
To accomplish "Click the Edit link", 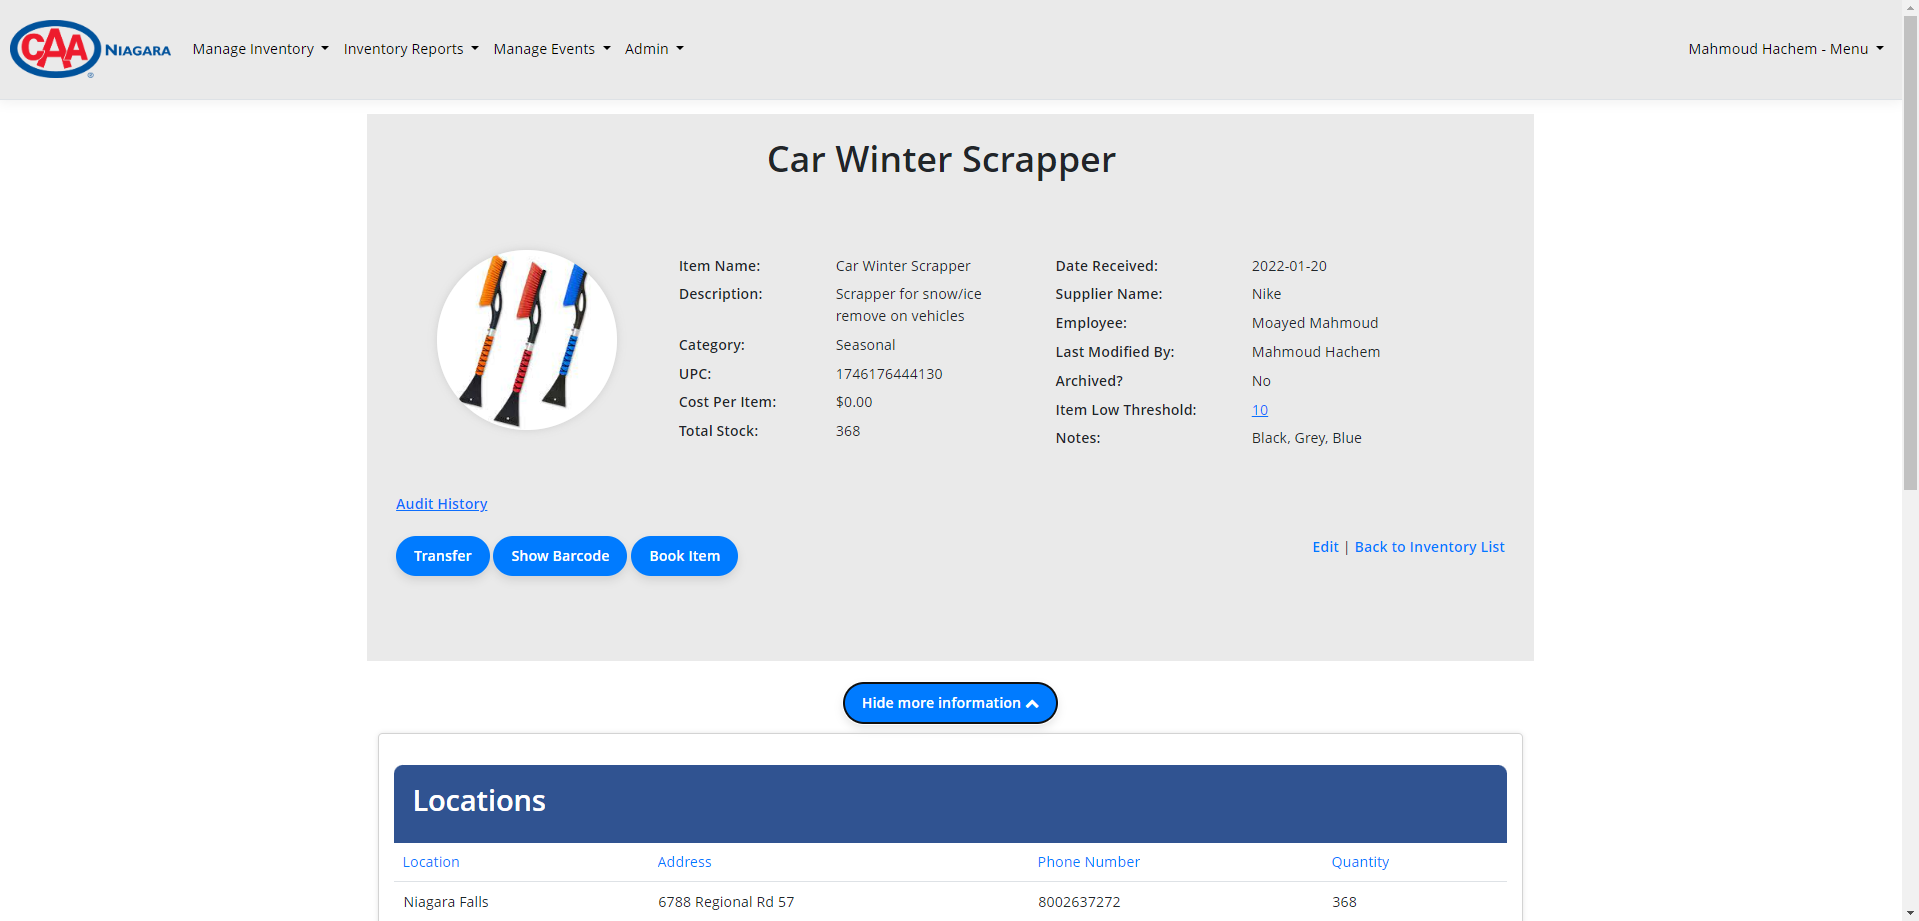I will coord(1325,547).
